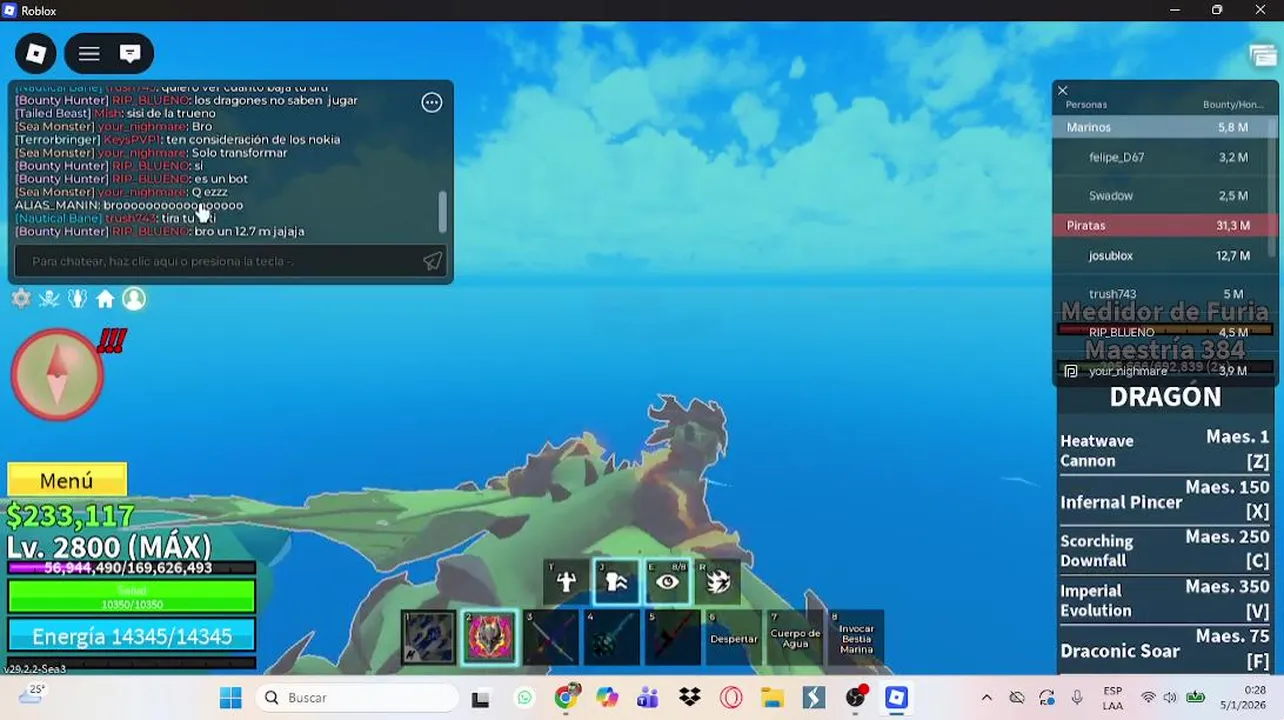Viewport: 1284px width, 720px height.
Task: Click the taskbar Buscar search box
Action: pyautogui.click(x=355, y=698)
